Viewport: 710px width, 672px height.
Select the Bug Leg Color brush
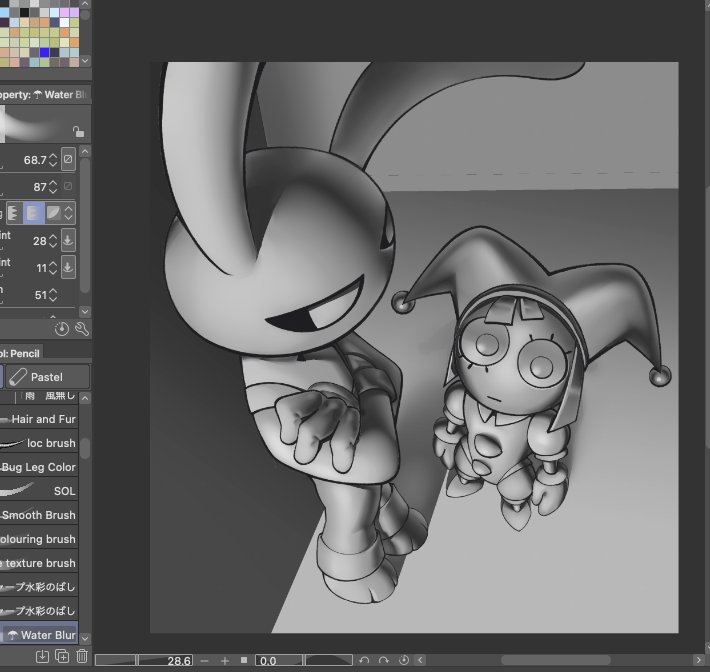click(39, 467)
